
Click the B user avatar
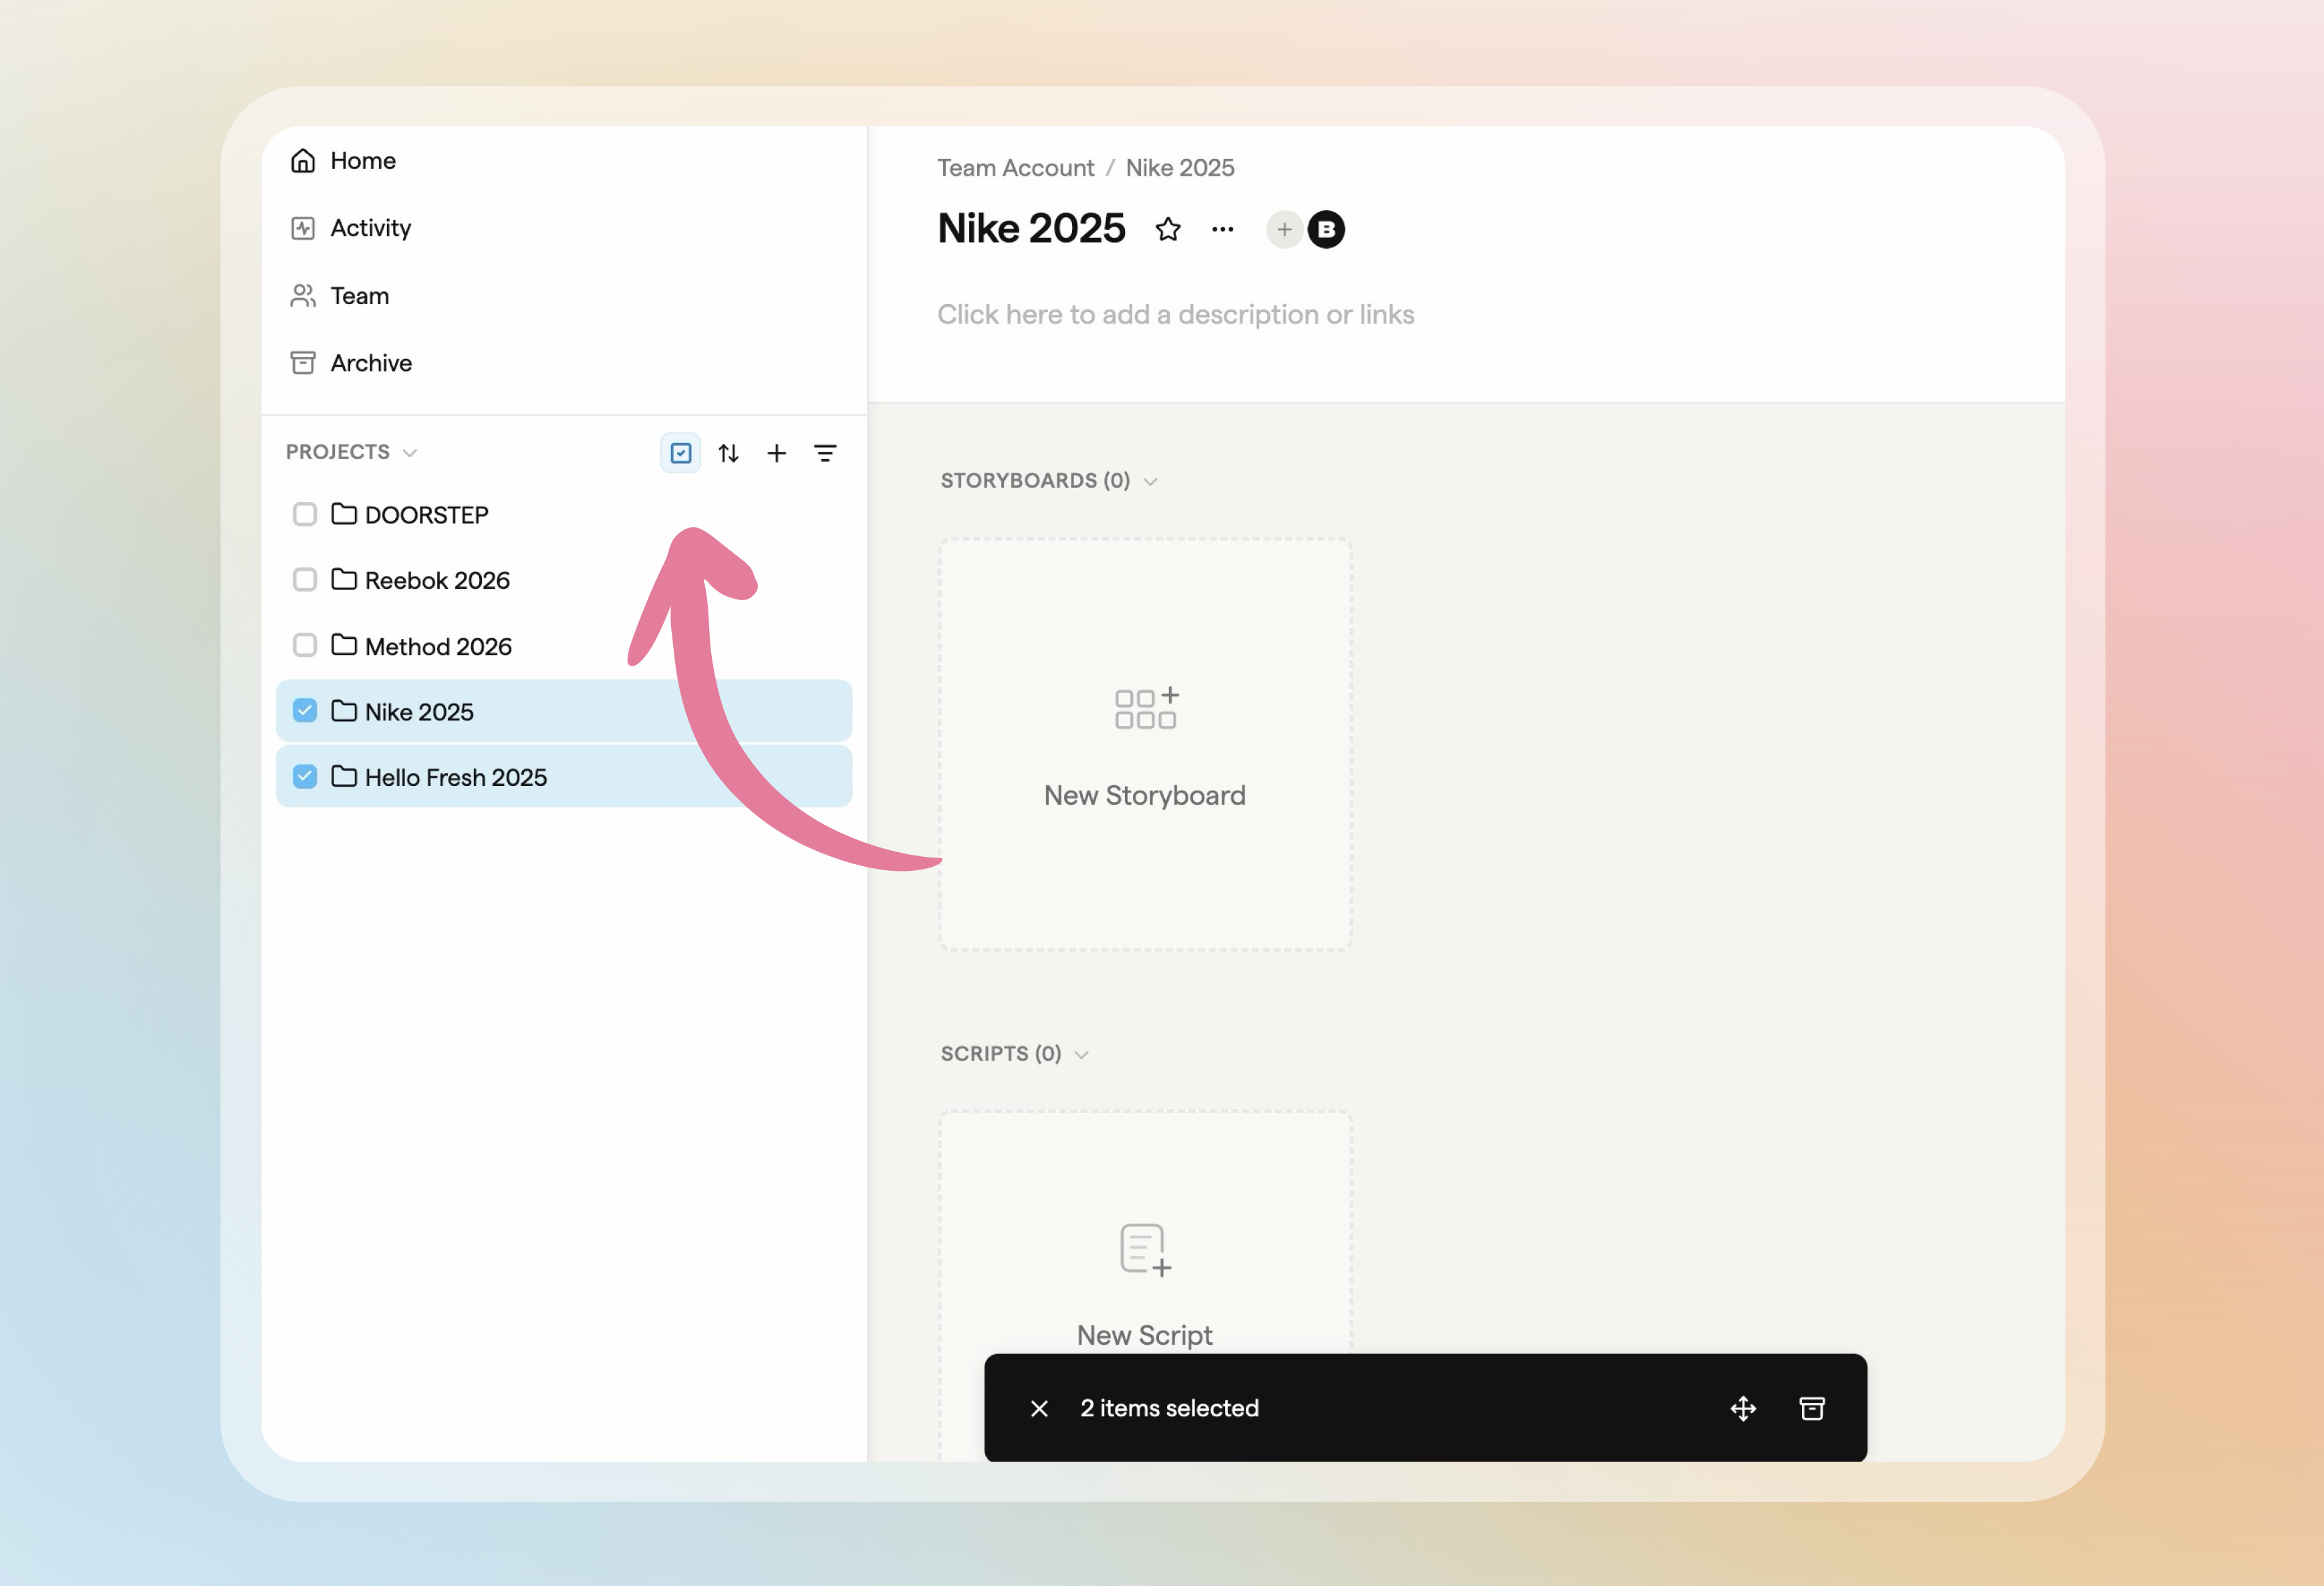pyautogui.click(x=1326, y=230)
